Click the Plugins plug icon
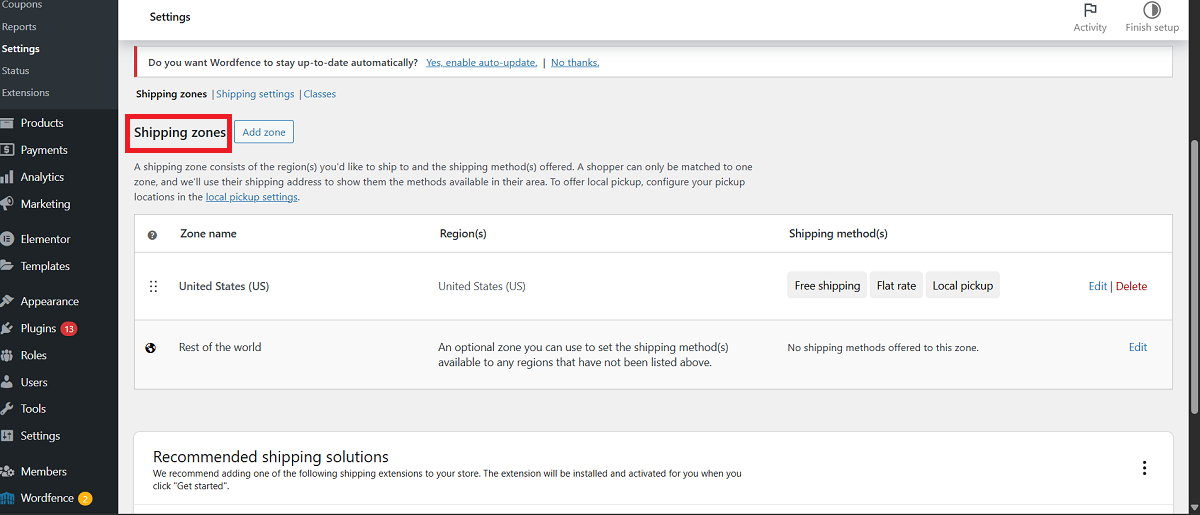Viewport: 1200px width, 515px height. tap(8, 328)
